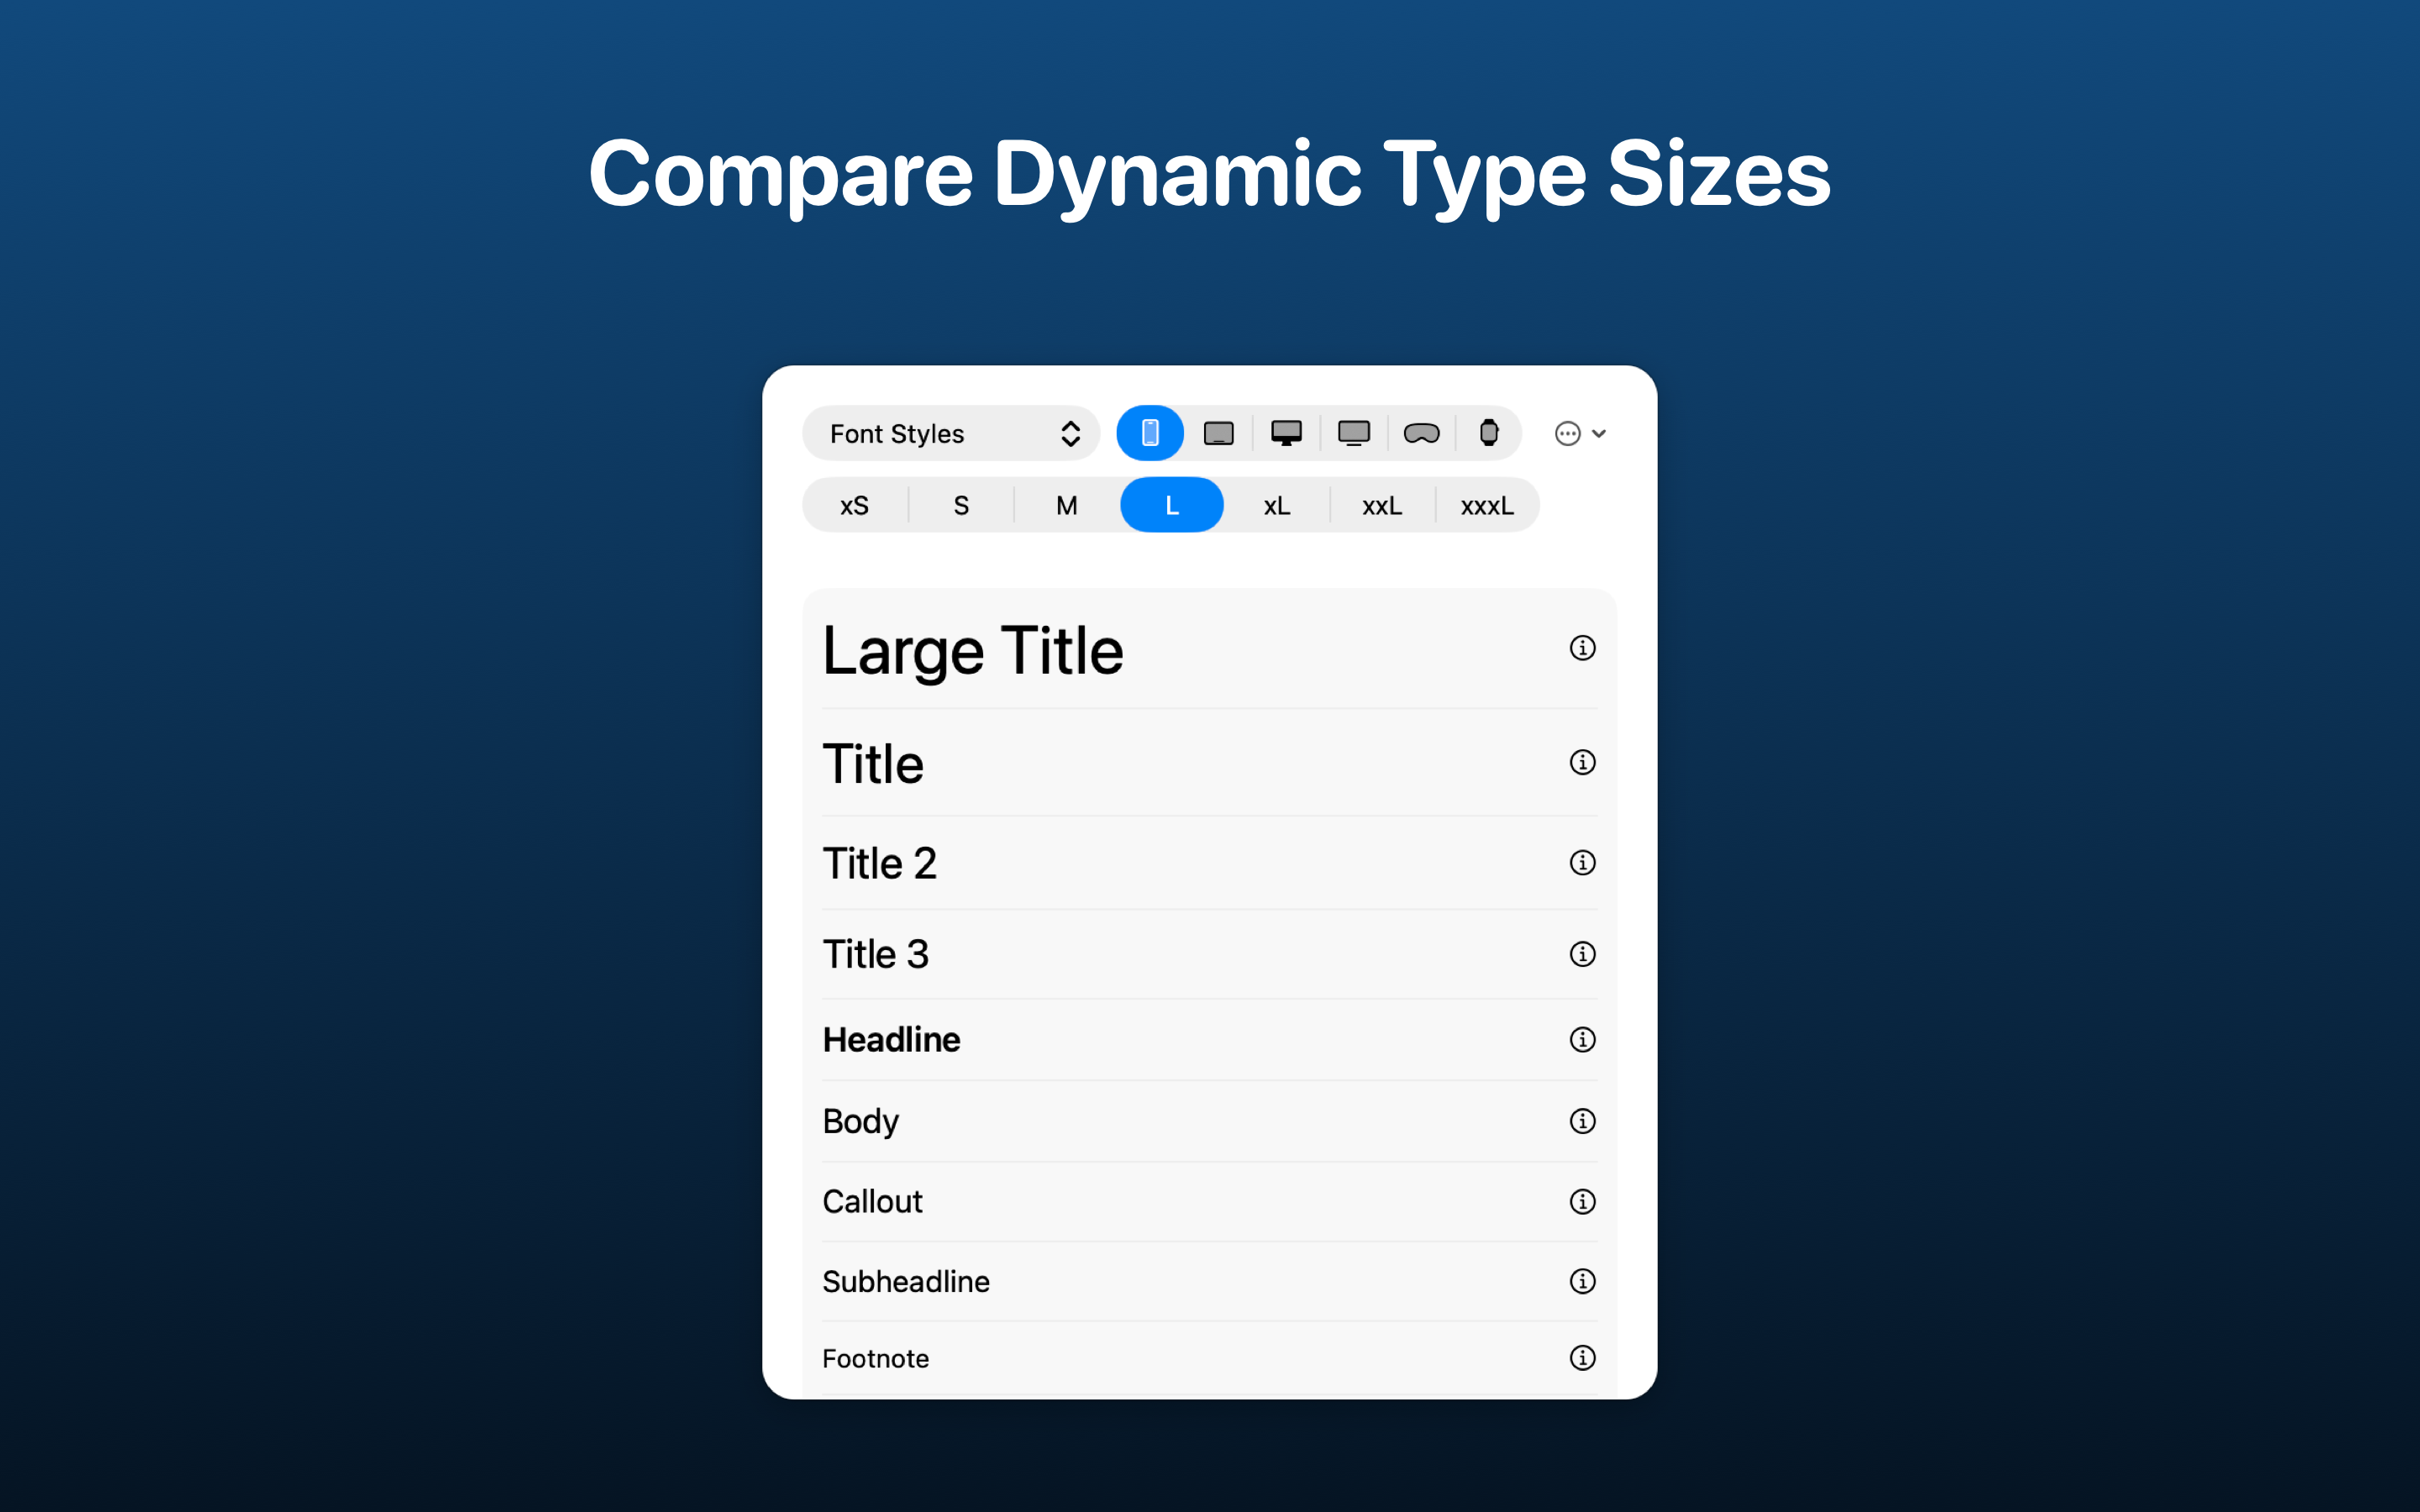Select the iPhone device icon
2420x1512 pixels.
pyautogui.click(x=1150, y=433)
